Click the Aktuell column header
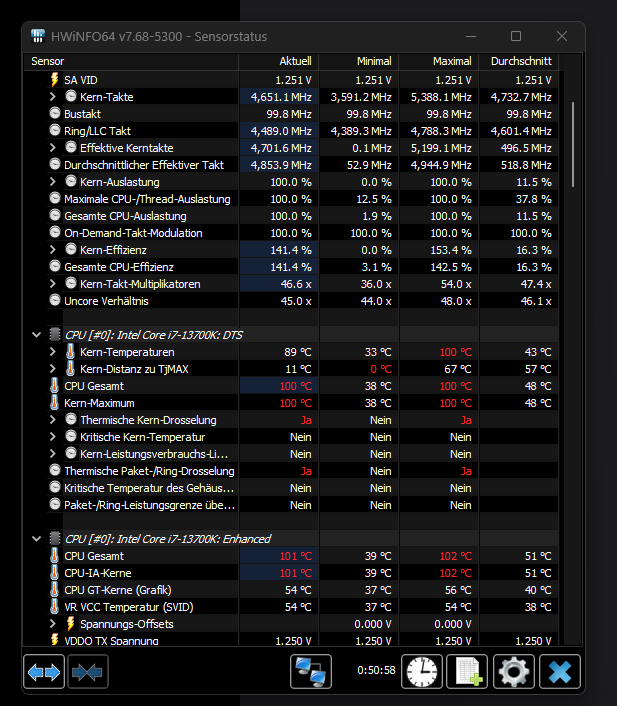This screenshot has width=617, height=706. [x=279, y=61]
